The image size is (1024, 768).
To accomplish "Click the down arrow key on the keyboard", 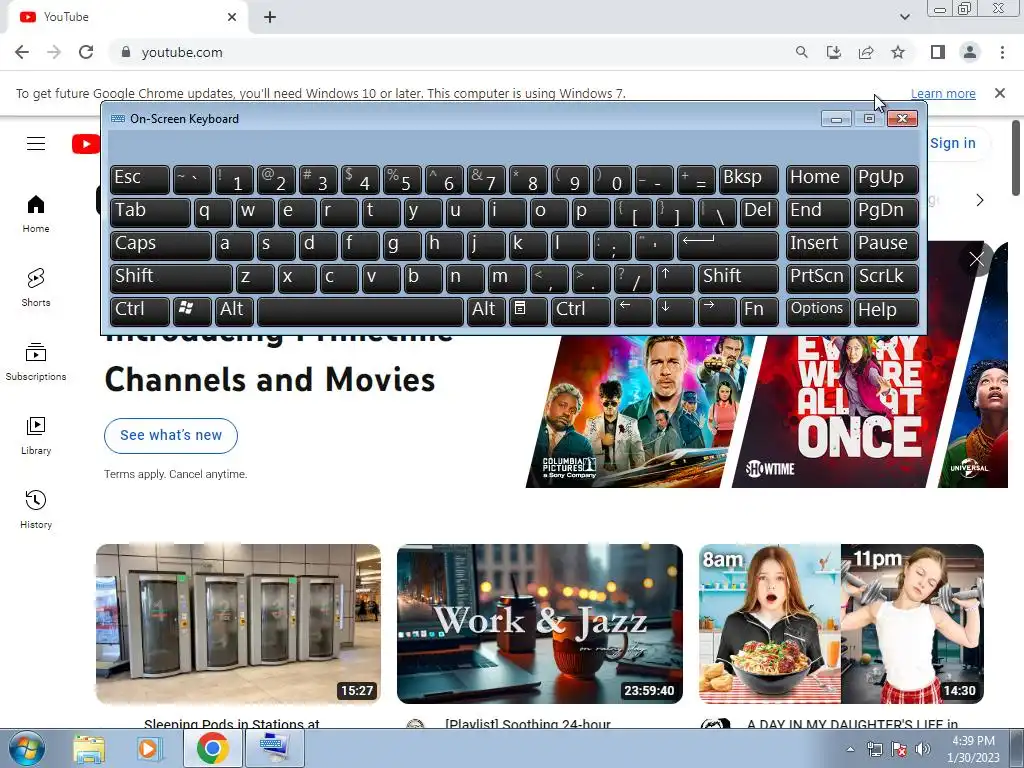I will click(675, 310).
